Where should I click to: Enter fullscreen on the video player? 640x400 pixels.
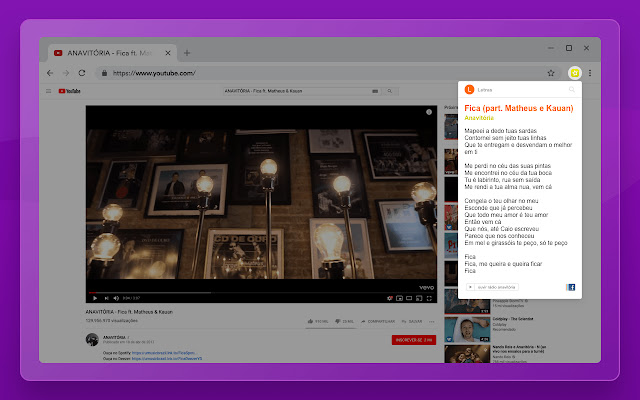(x=430, y=297)
